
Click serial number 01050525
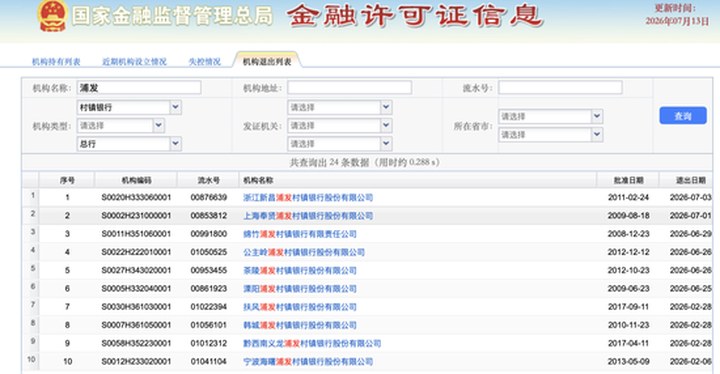[209, 252]
